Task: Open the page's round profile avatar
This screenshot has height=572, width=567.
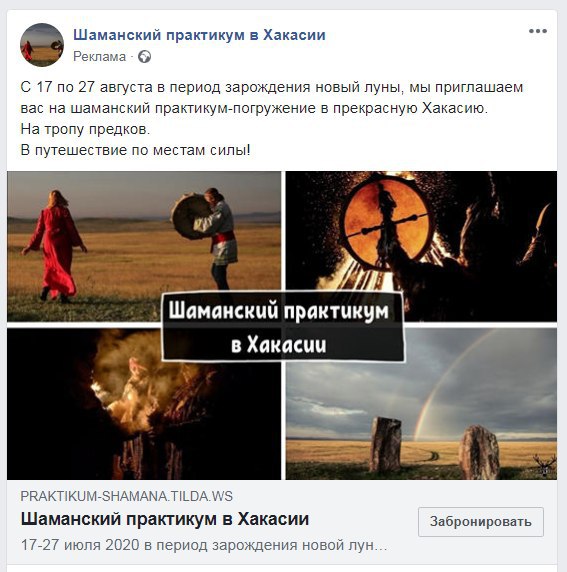Action: click(x=42, y=45)
